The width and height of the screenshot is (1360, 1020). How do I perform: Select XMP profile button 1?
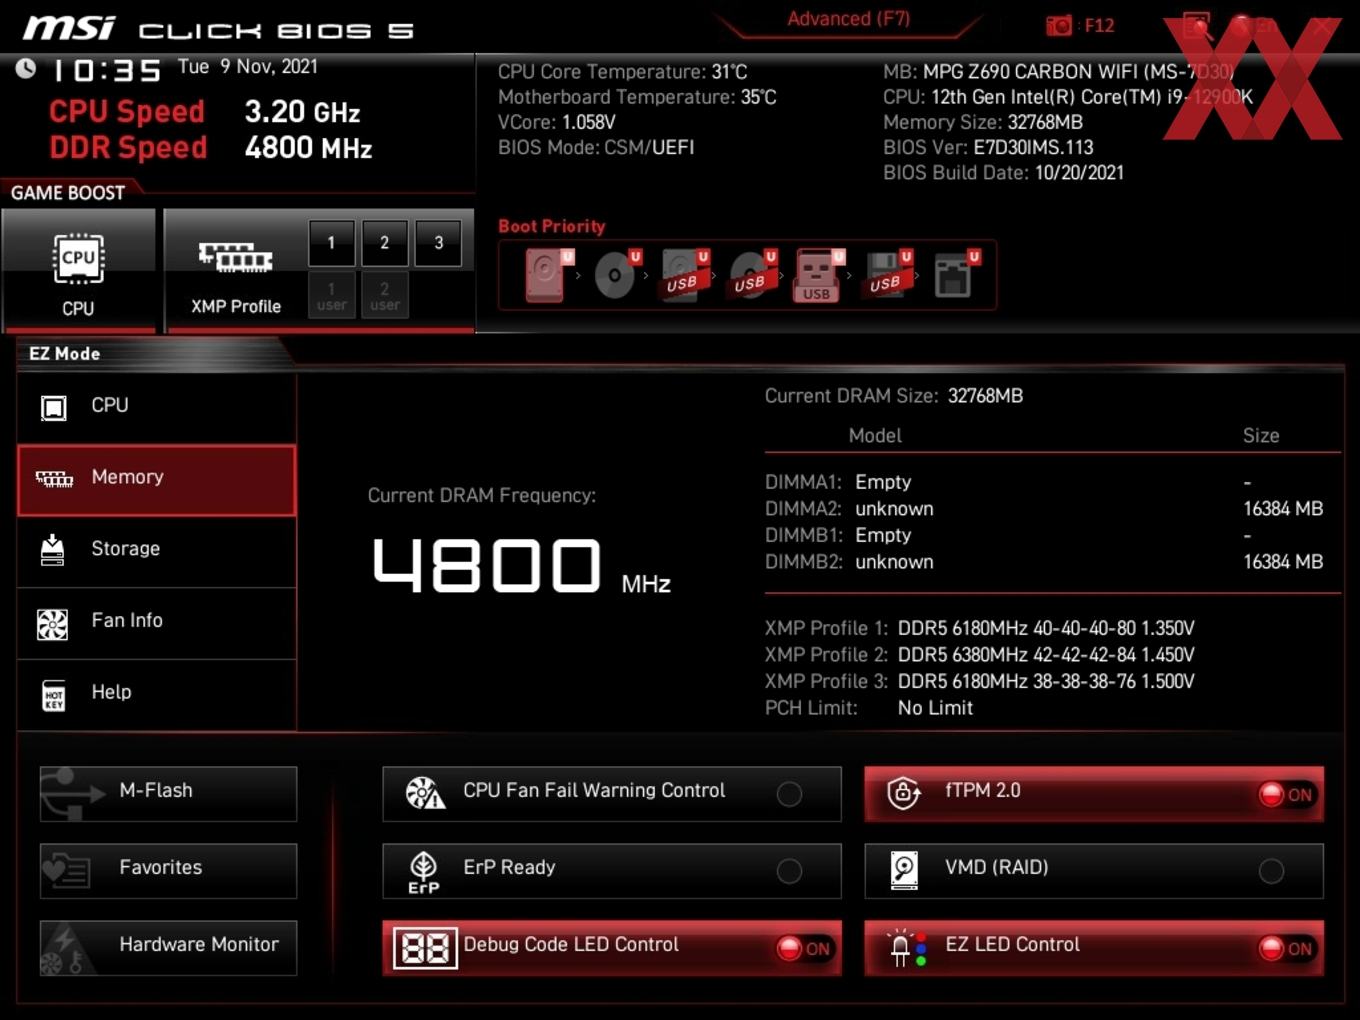point(331,243)
